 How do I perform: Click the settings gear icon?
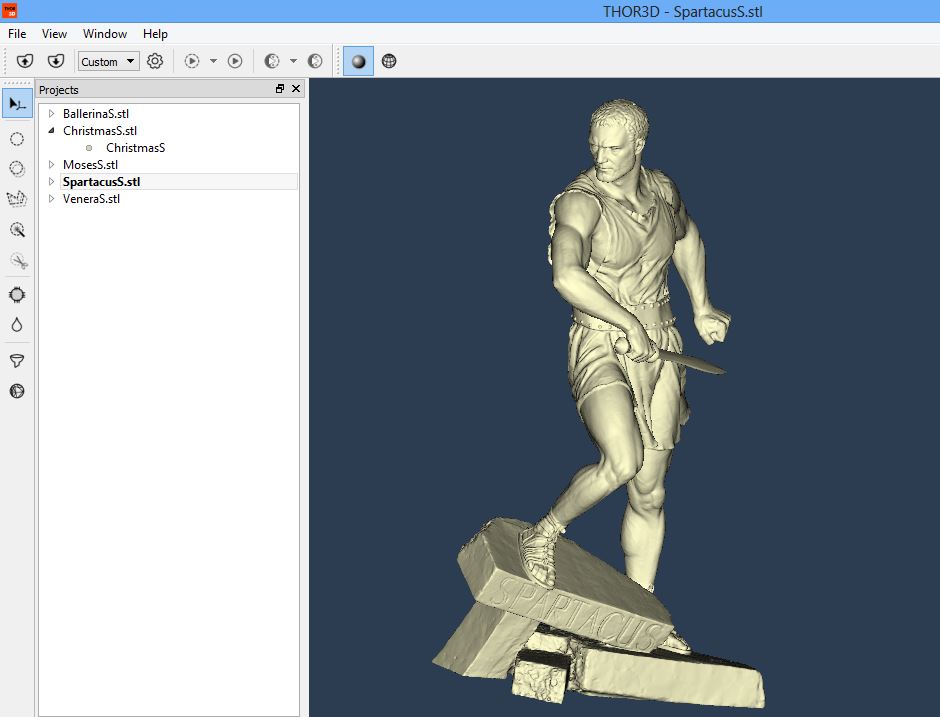click(155, 61)
